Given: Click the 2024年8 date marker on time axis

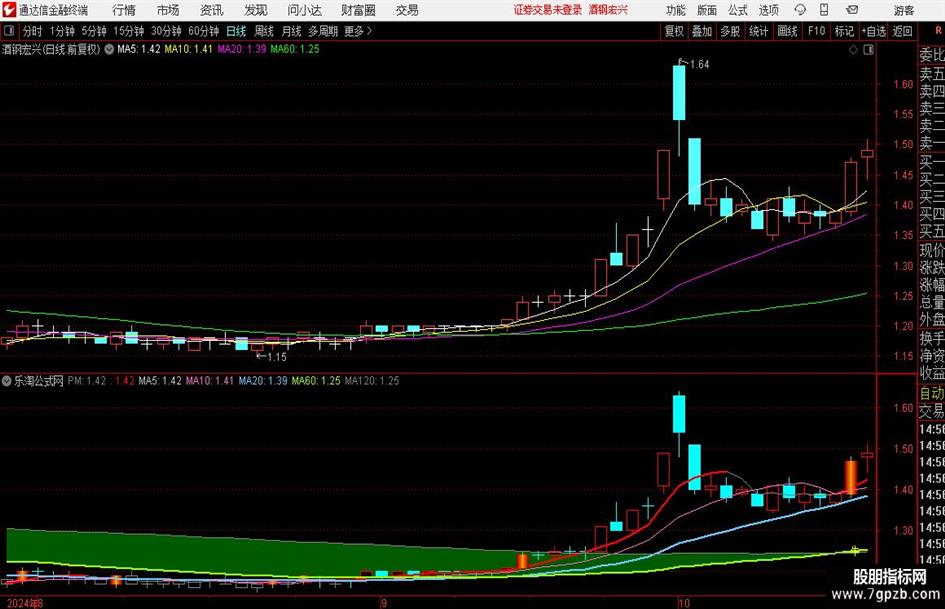Looking at the screenshot, I should tap(25, 603).
